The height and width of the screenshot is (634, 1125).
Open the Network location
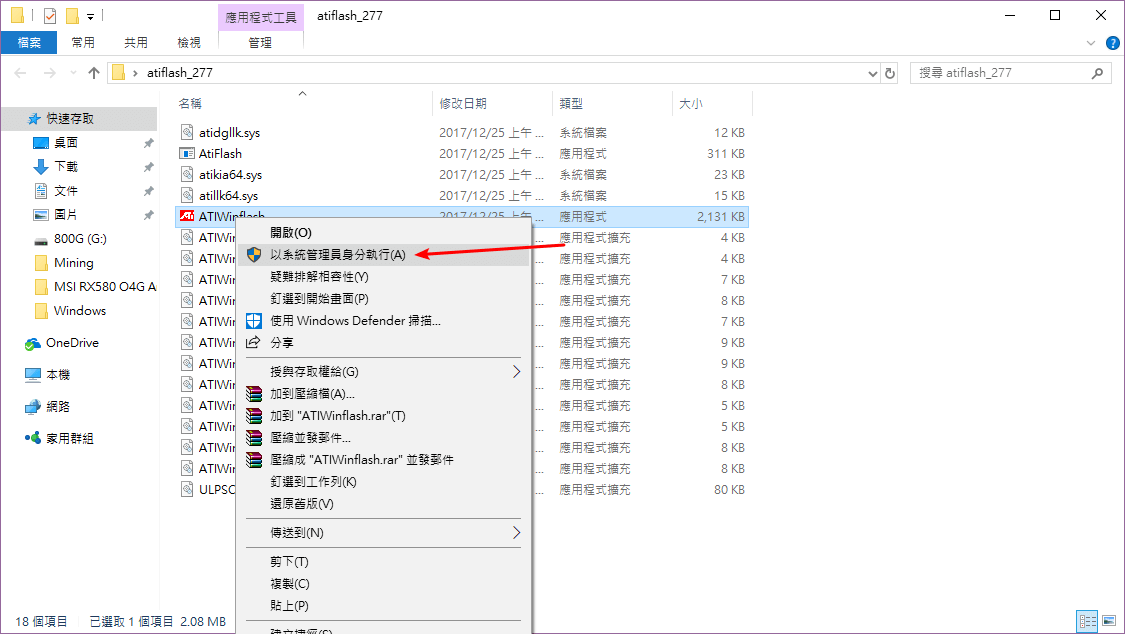(x=57, y=407)
